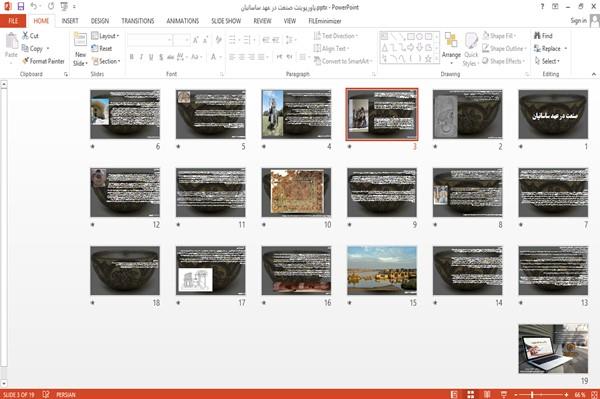Open Shape Effects dropdown

504,61
